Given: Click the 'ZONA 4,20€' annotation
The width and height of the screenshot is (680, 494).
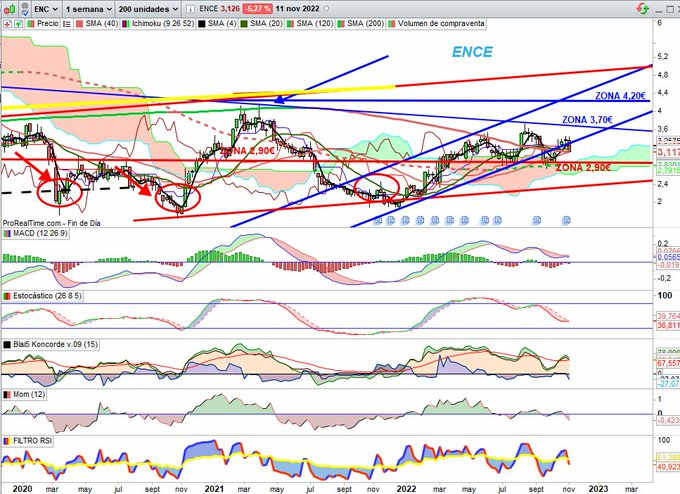Looking at the screenshot, I should (x=620, y=96).
